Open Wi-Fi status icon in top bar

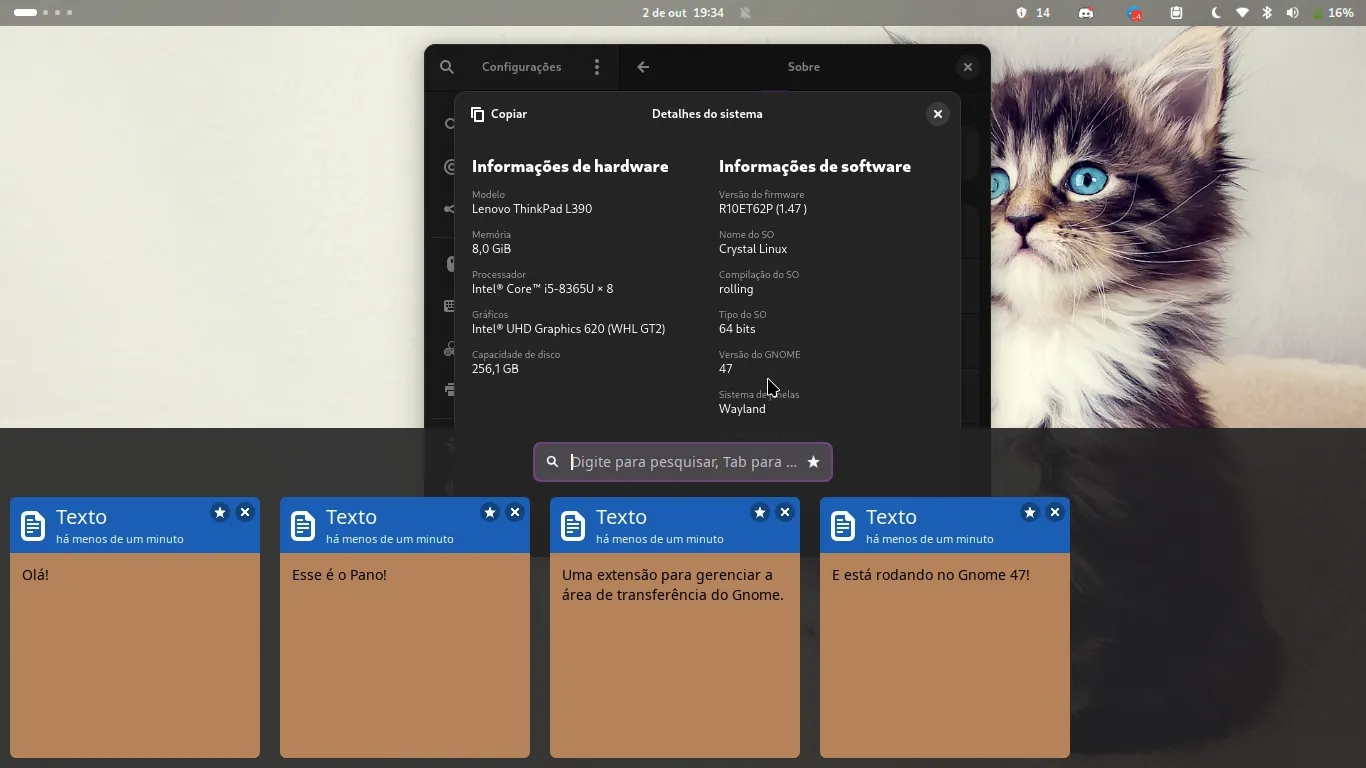[1242, 13]
